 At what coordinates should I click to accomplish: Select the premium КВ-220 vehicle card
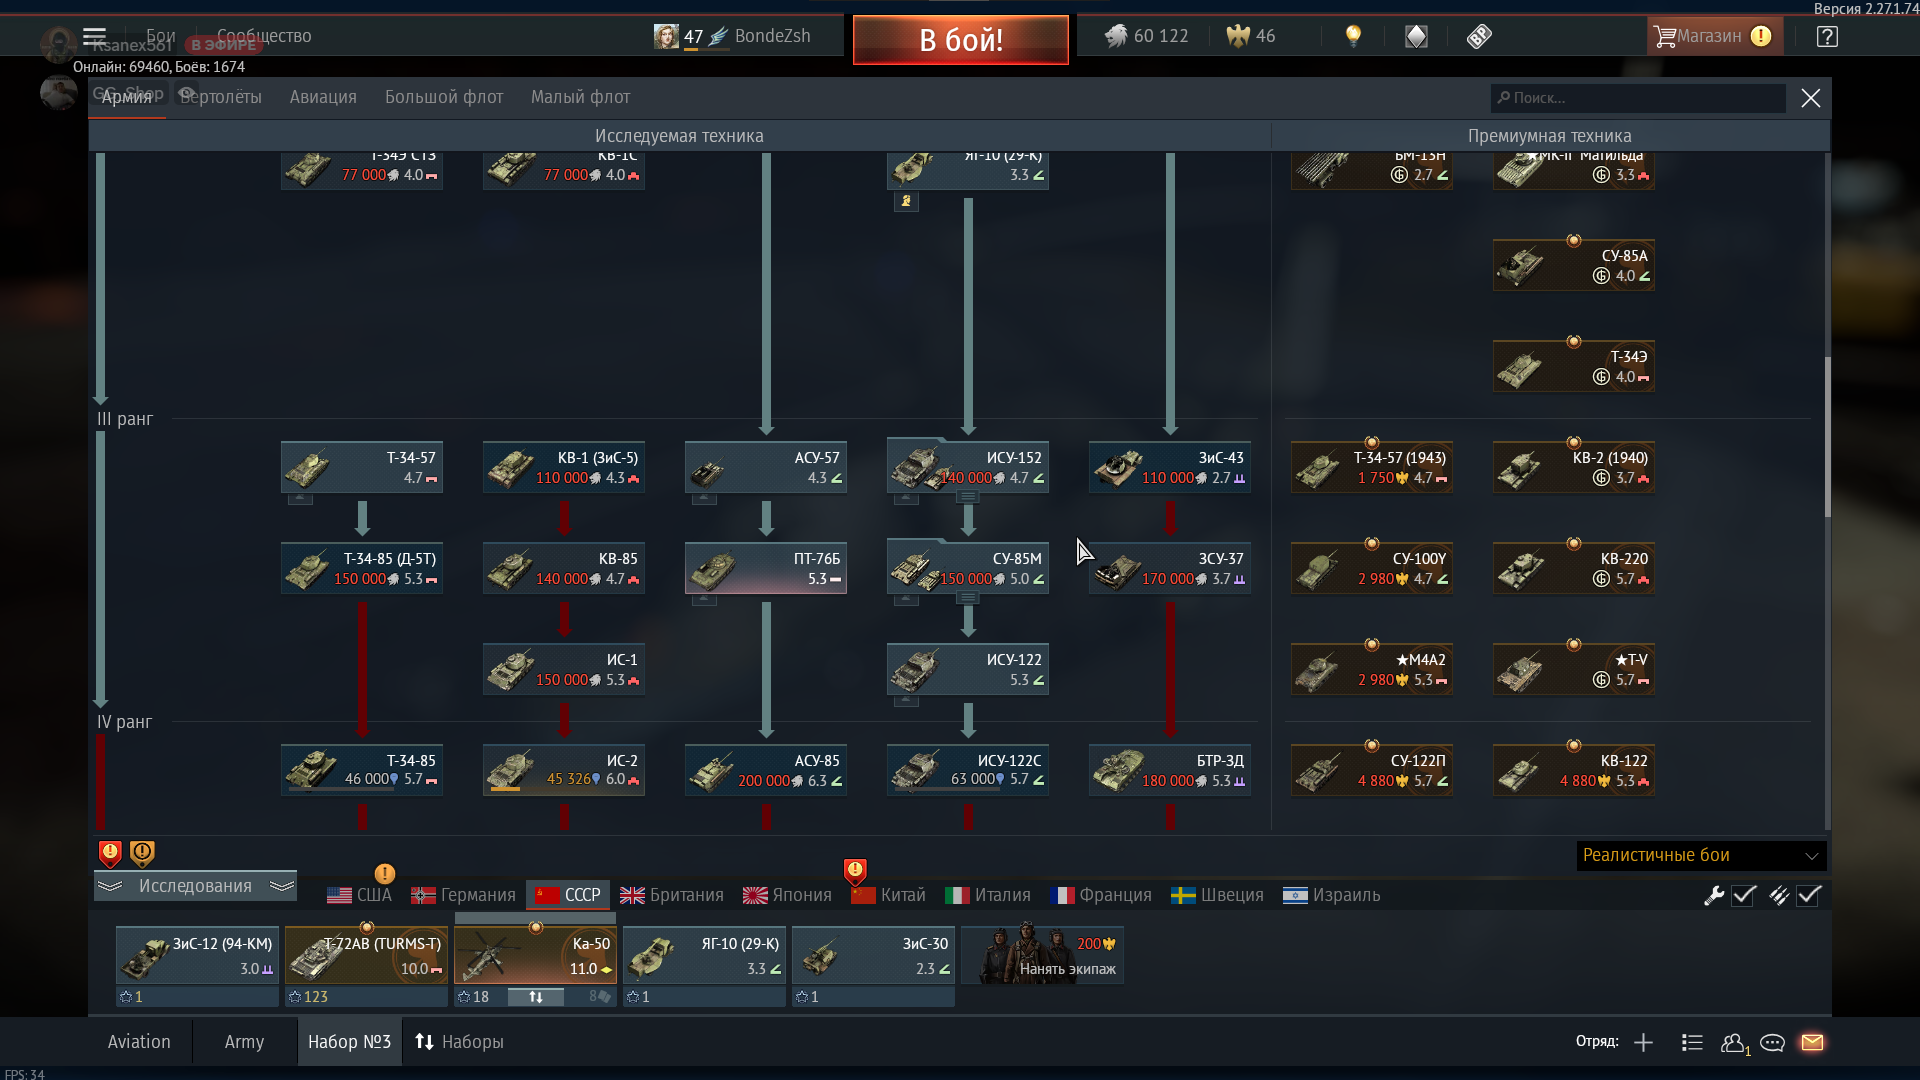1574,568
